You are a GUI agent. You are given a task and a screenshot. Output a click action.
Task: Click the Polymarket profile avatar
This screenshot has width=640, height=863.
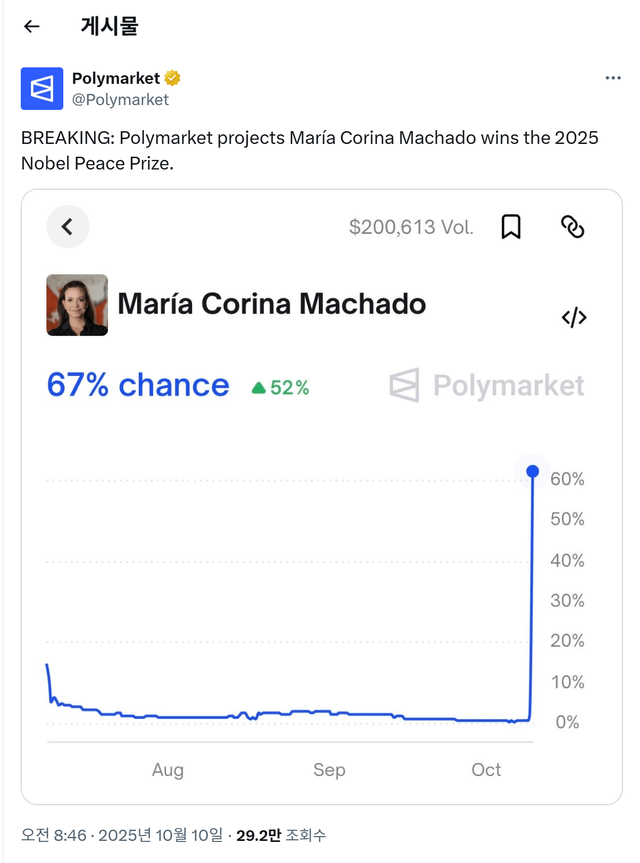(42, 89)
